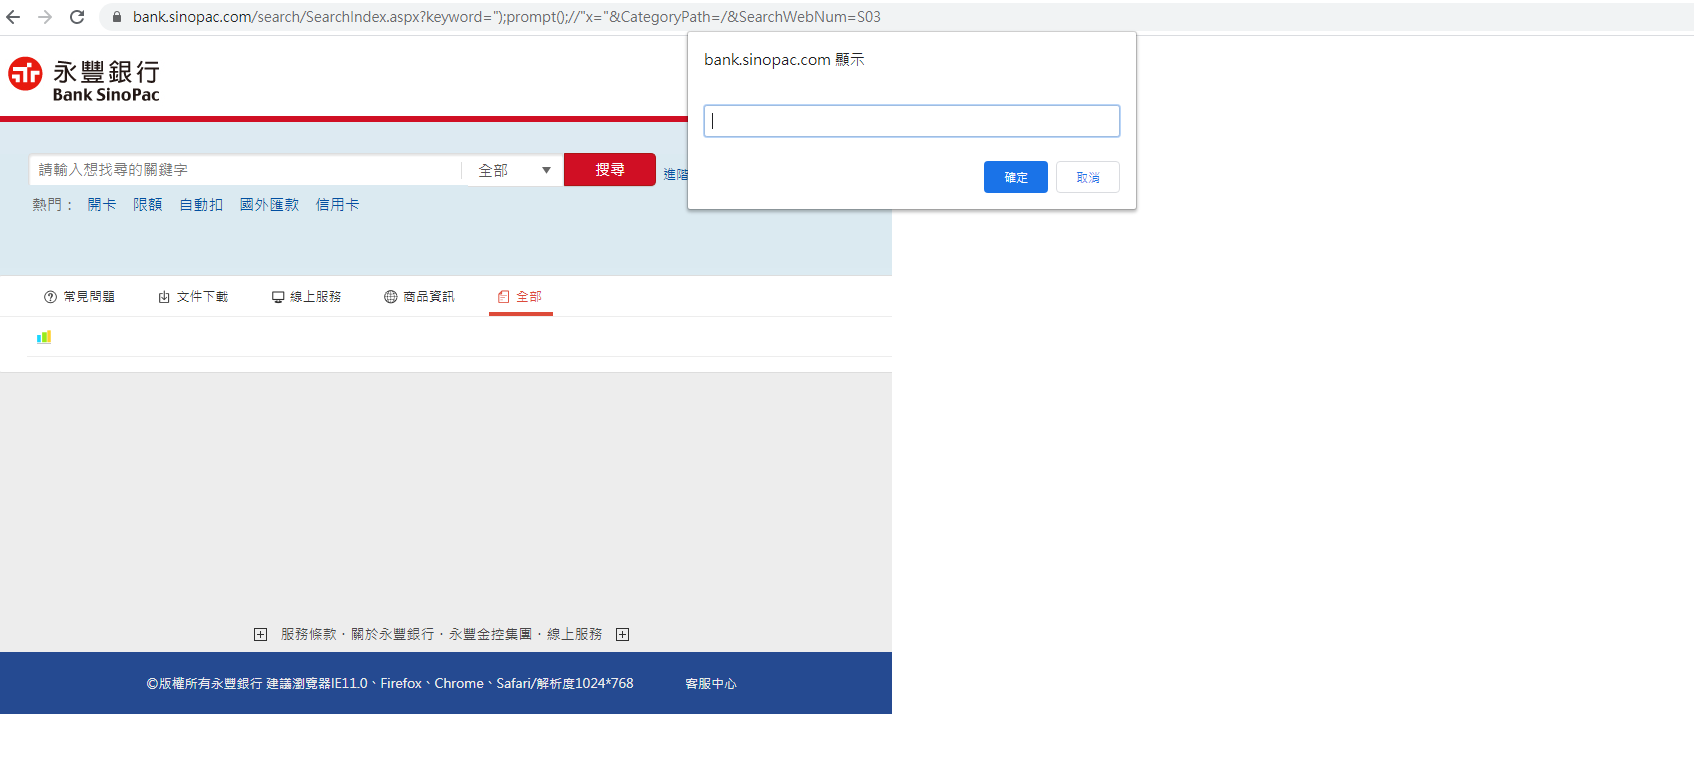Select the hot keyword 信用卡

pyautogui.click(x=338, y=204)
